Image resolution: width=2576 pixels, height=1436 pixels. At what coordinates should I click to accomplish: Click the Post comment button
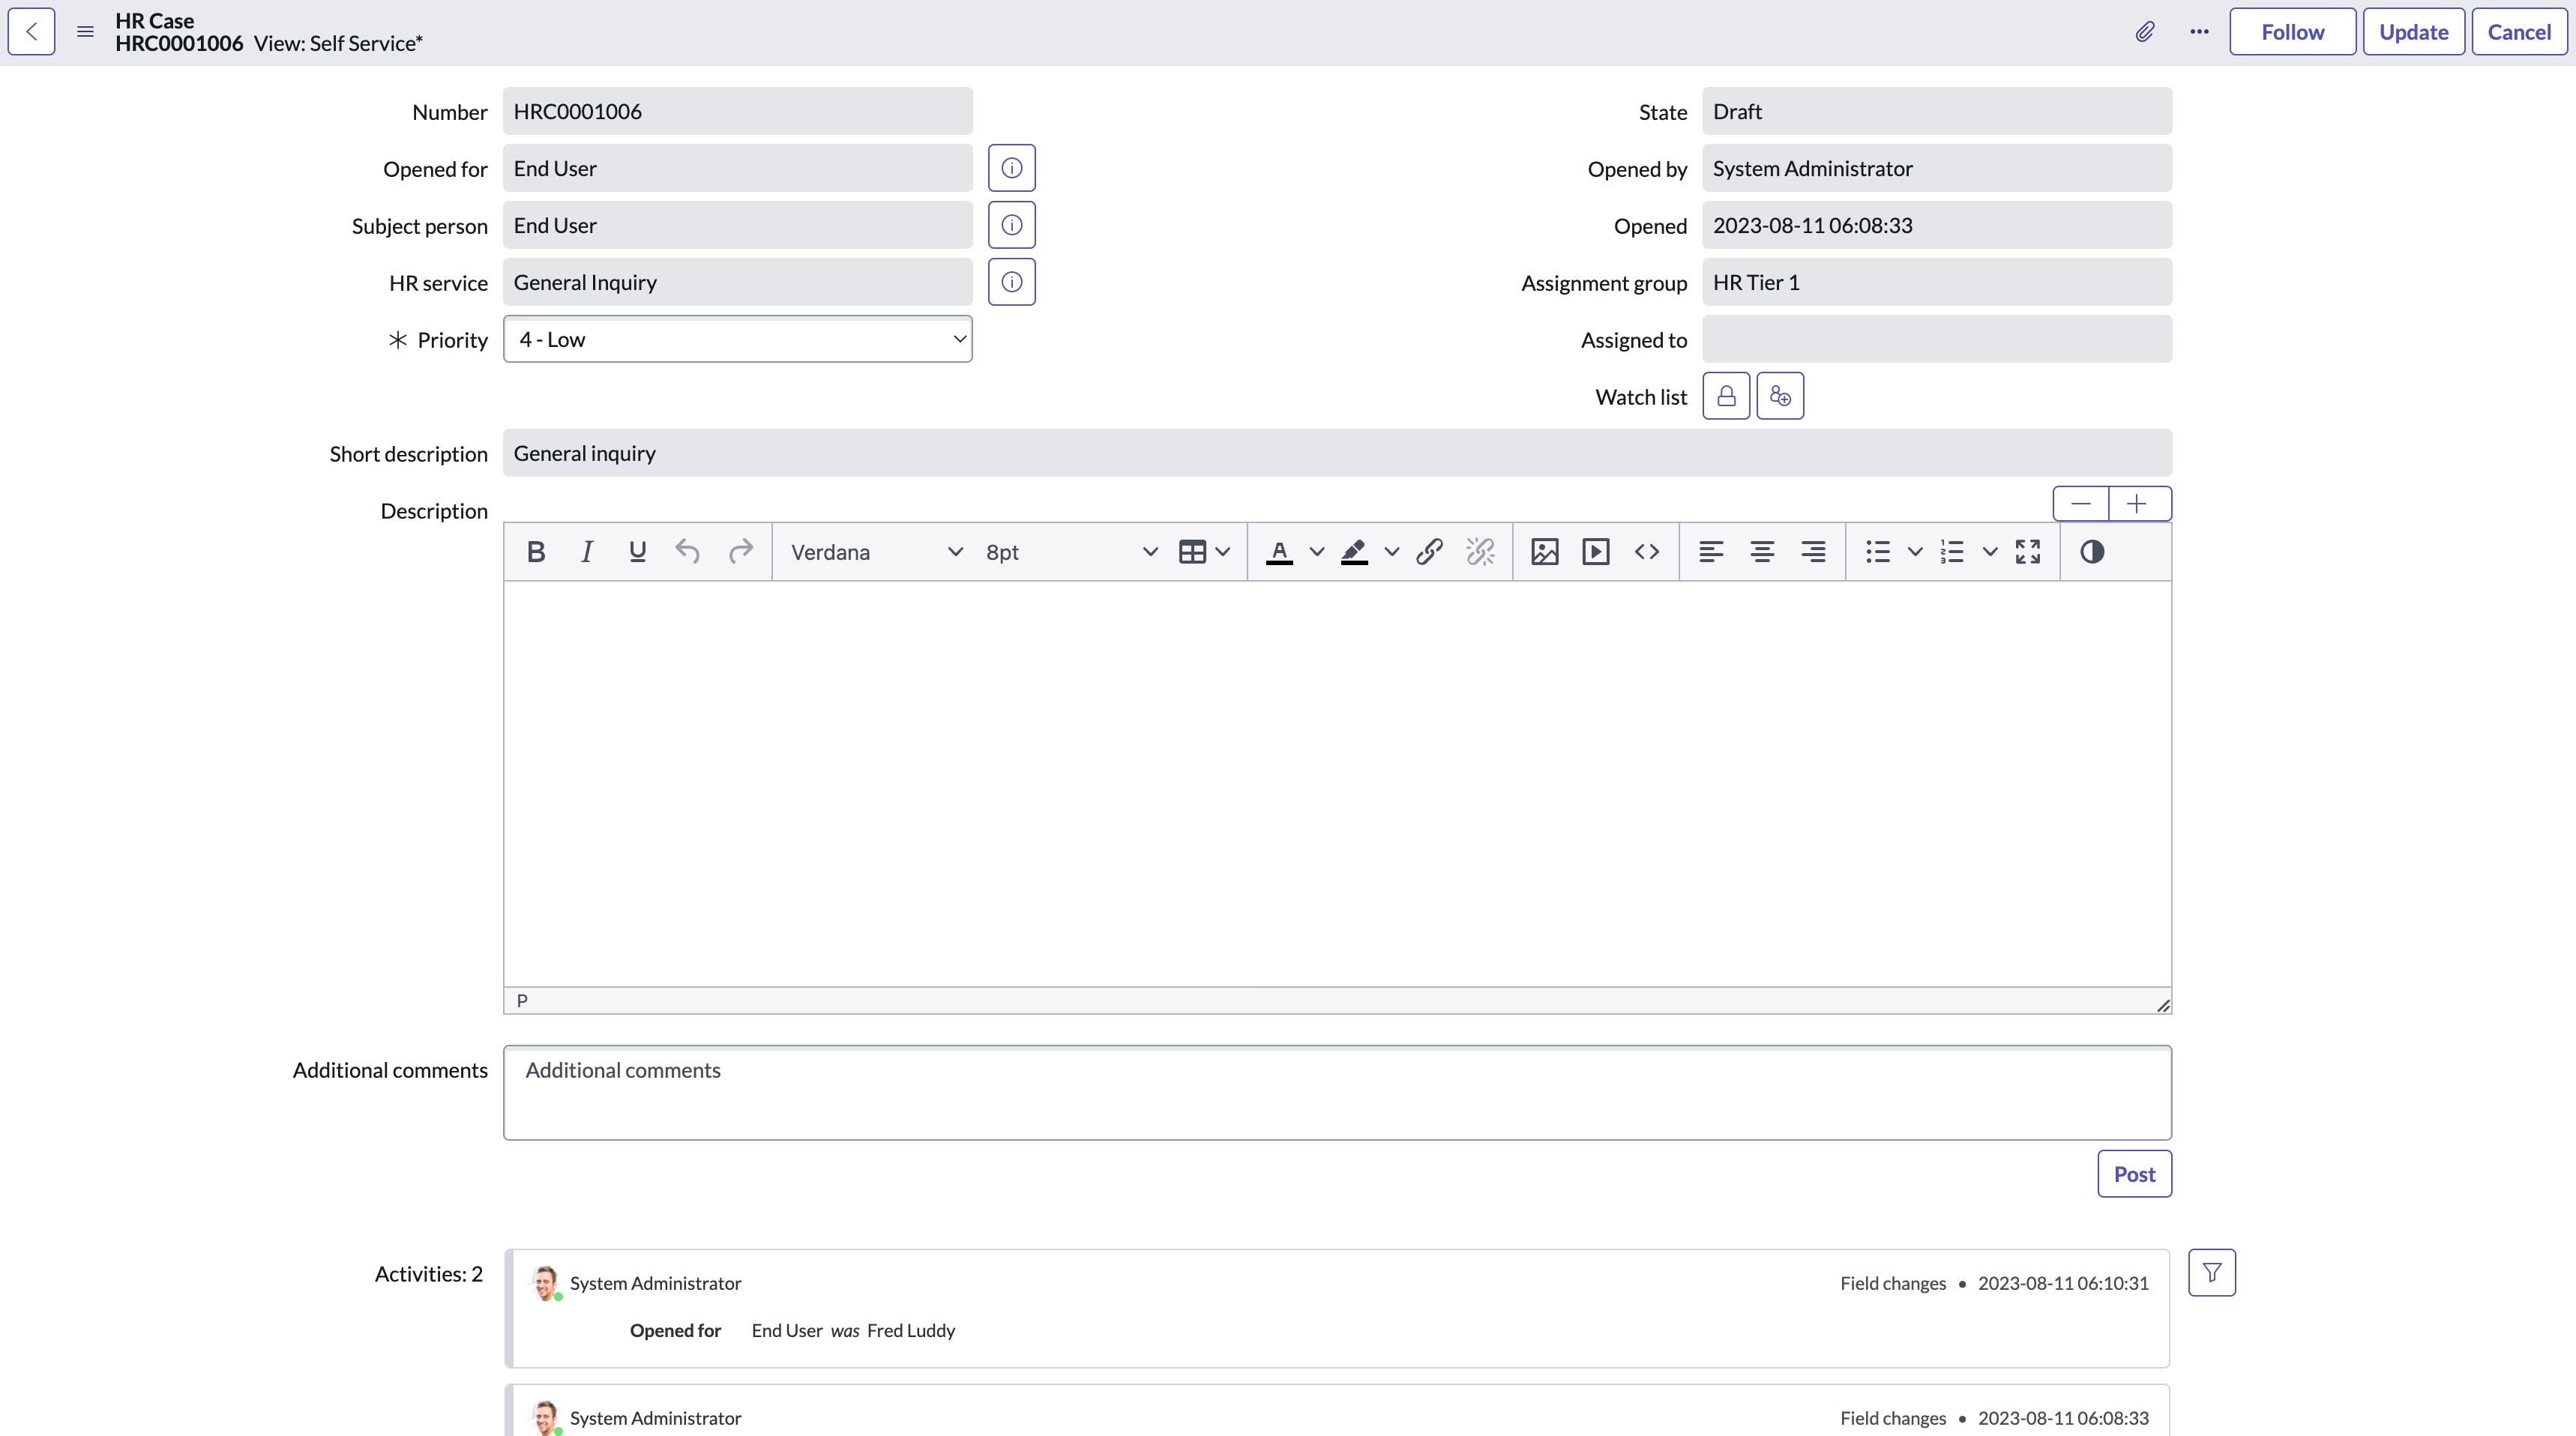[x=2134, y=1174]
